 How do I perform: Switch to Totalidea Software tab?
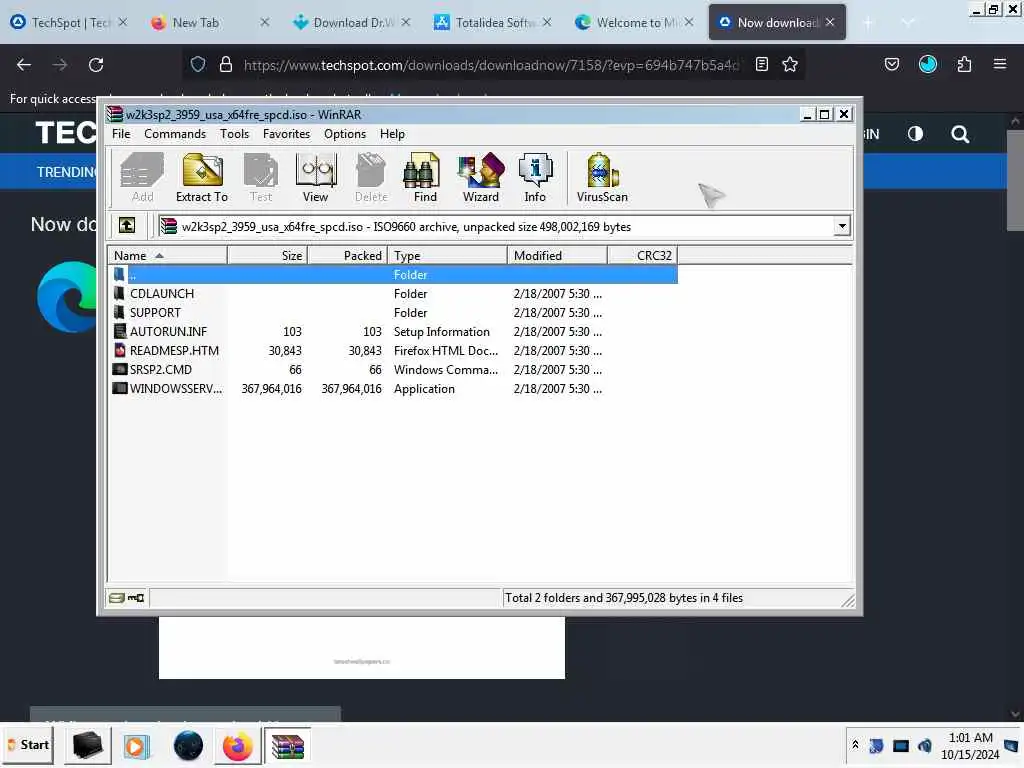(494, 22)
